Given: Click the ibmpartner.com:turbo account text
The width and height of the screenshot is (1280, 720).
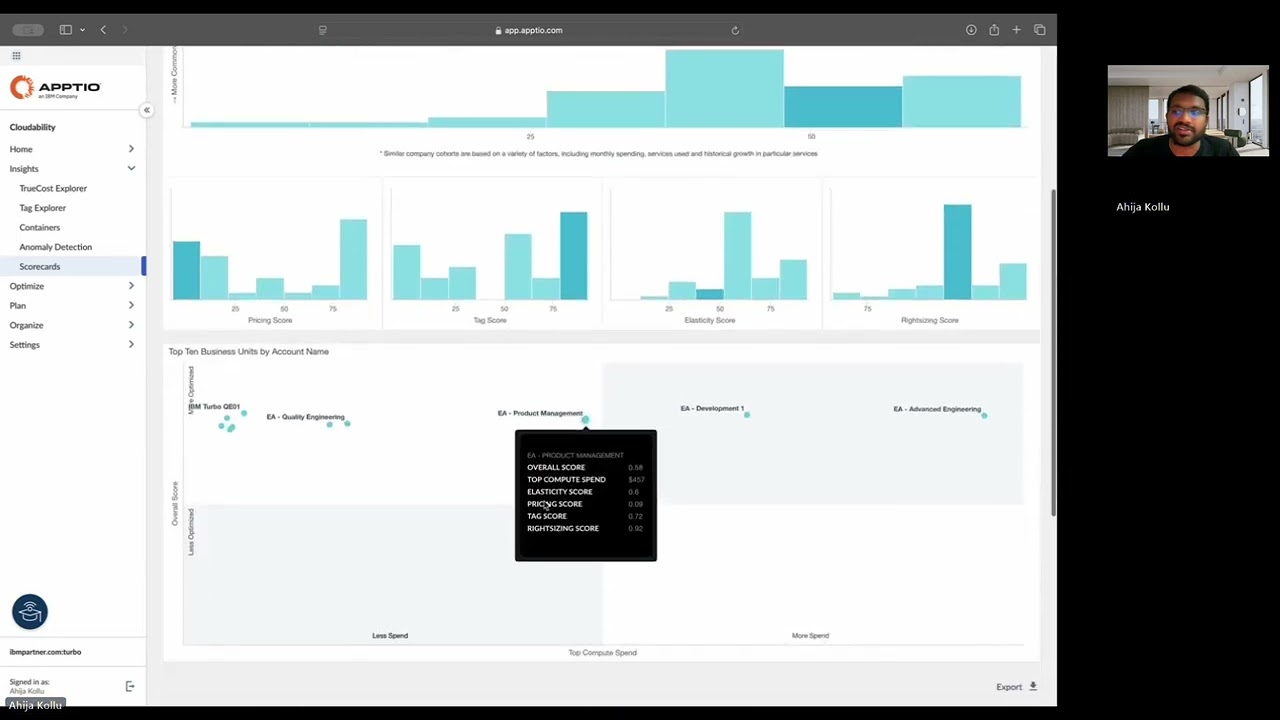Looking at the screenshot, I should click(45, 652).
